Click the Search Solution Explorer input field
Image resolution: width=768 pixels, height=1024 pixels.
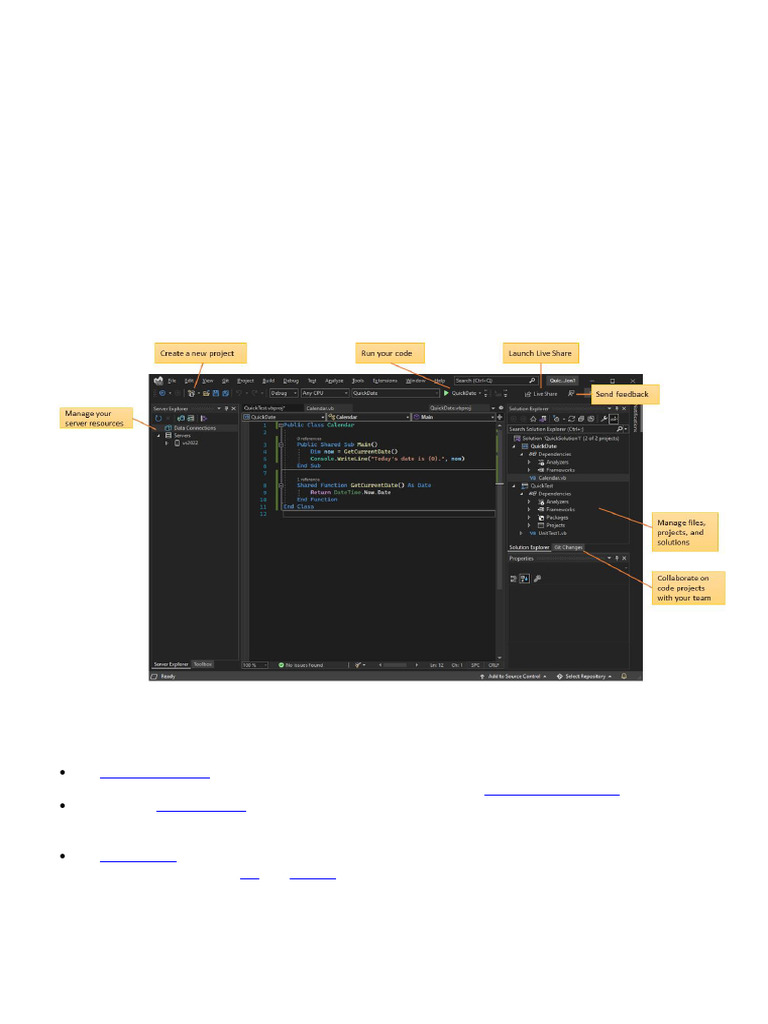click(x=560, y=429)
